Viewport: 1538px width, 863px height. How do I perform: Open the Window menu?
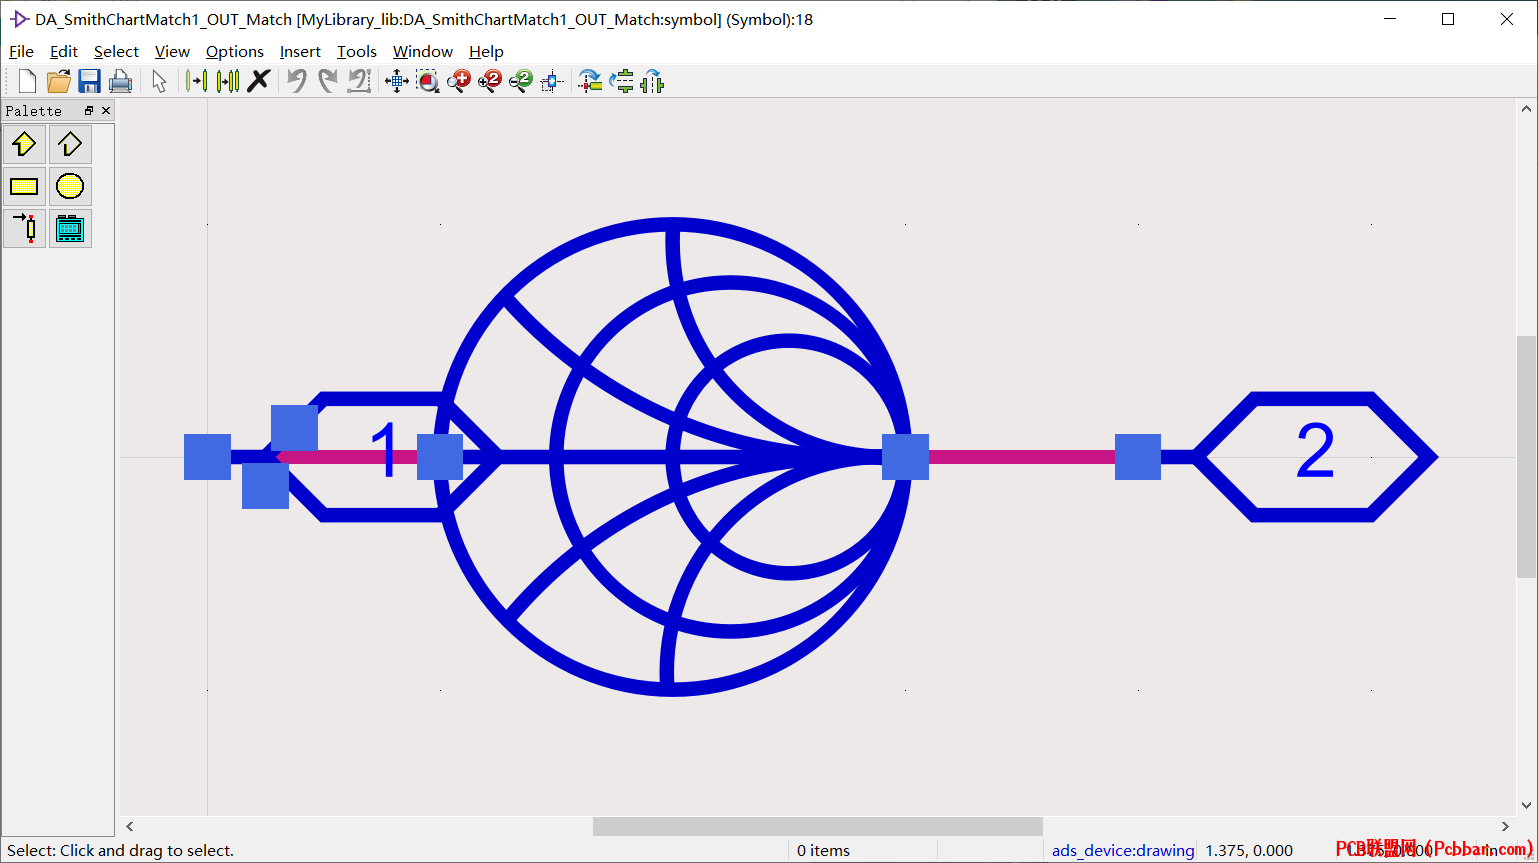[x=423, y=52]
